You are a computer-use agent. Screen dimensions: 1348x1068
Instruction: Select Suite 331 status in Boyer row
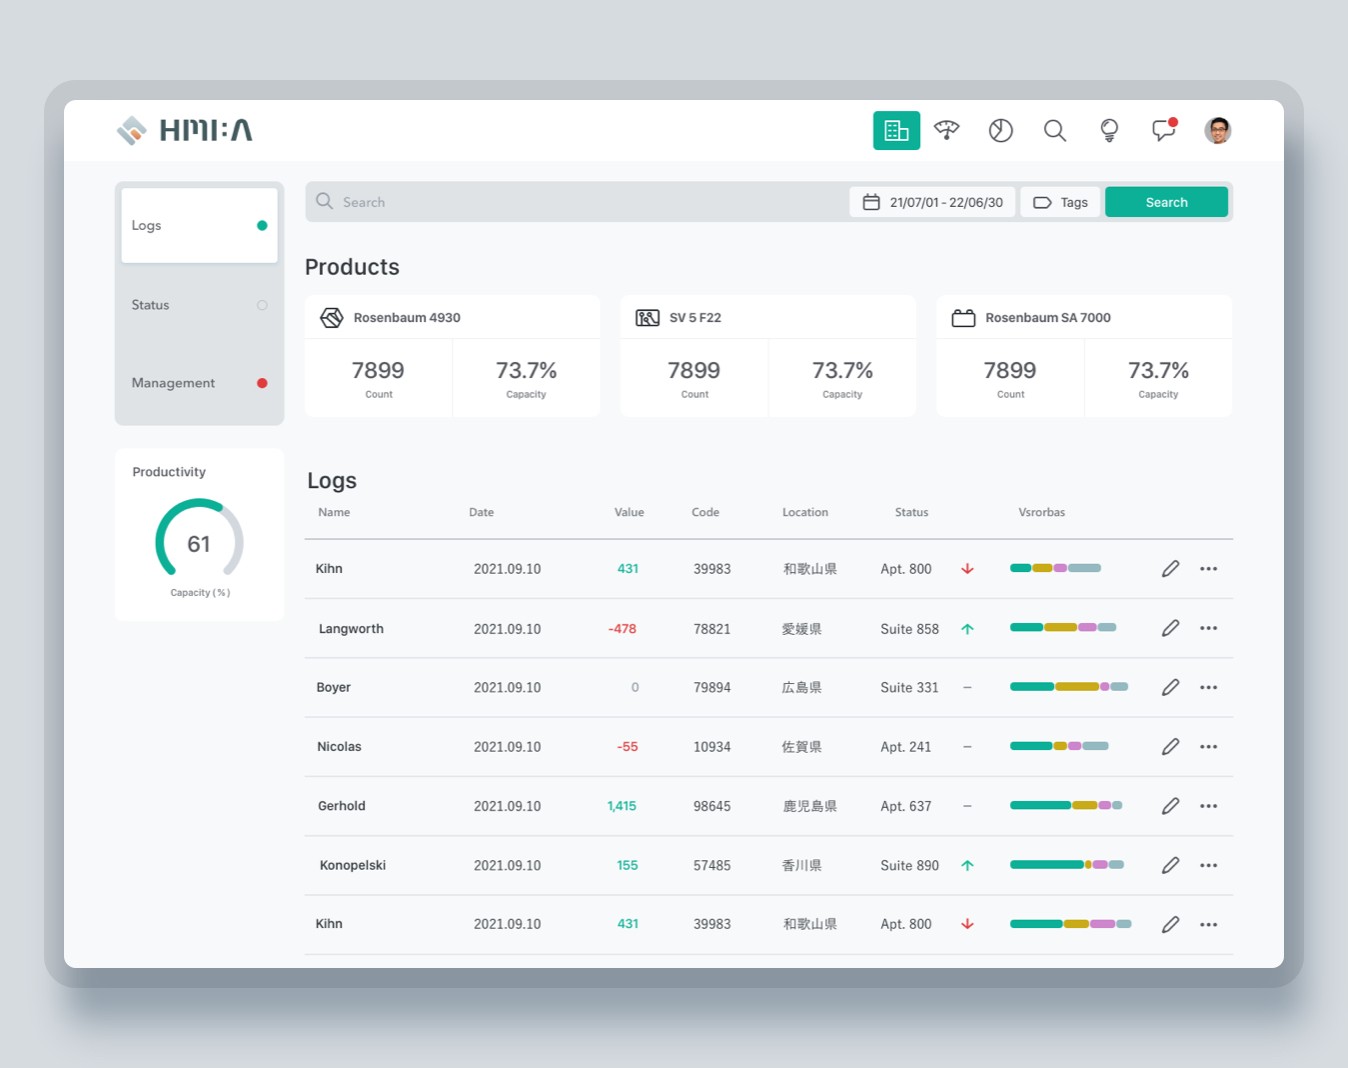(909, 688)
